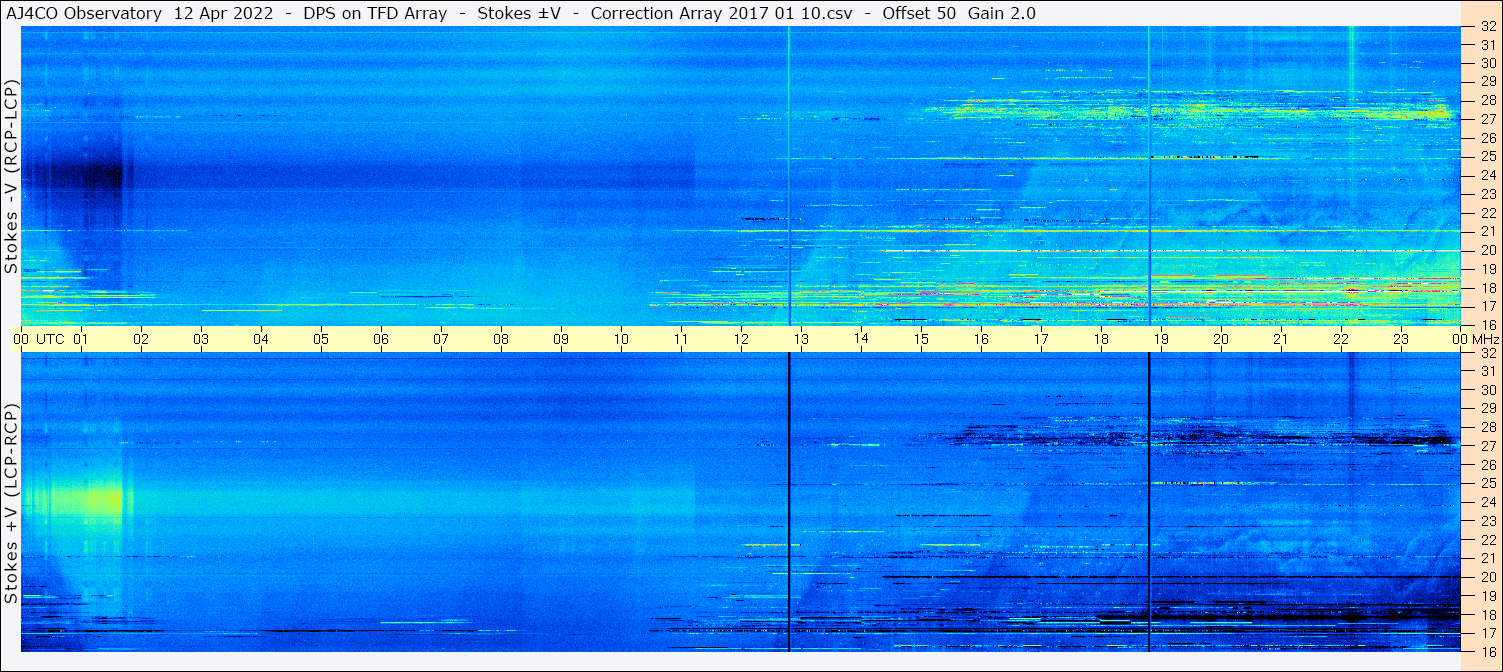Click the 27 MHz tick of Stokes +V panel
Screen dimensions: 1503x672
coord(1487,446)
